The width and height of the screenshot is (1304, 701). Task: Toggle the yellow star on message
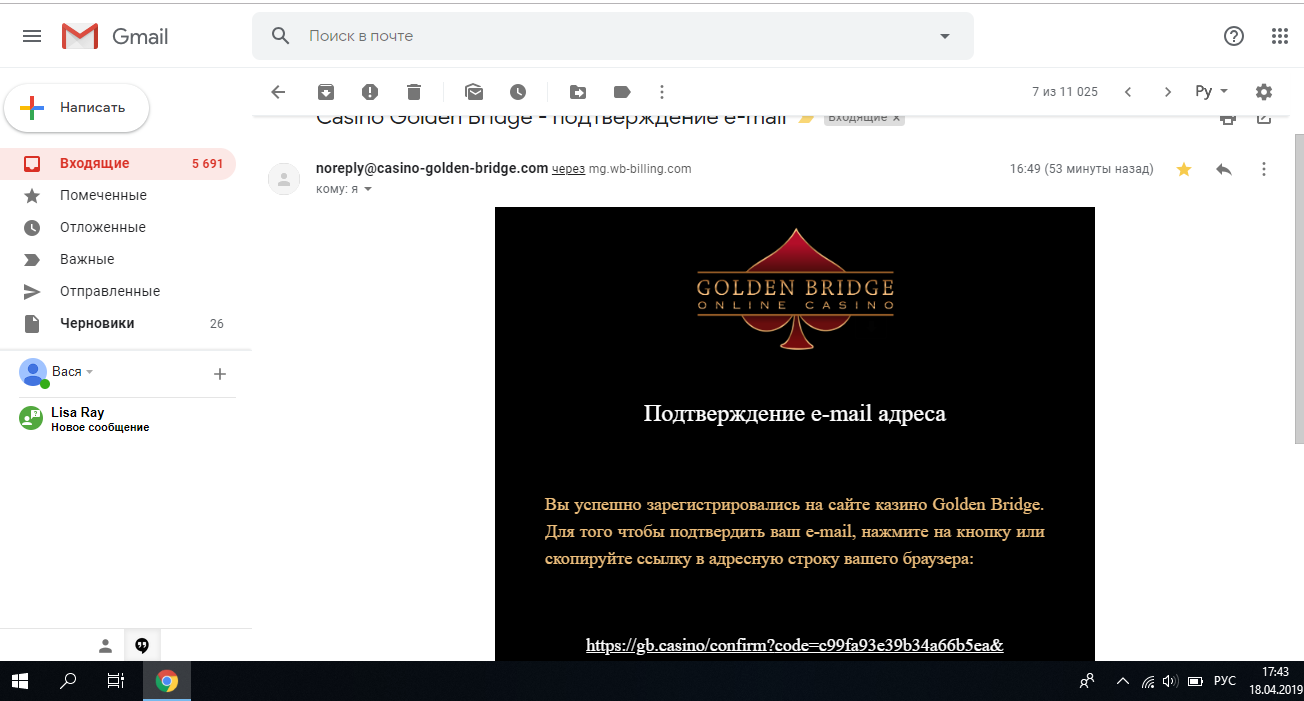click(x=1184, y=169)
